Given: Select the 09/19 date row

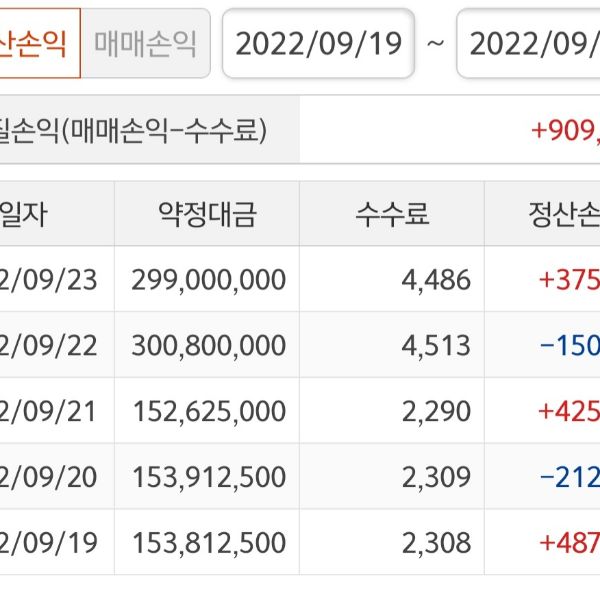Looking at the screenshot, I should pos(52,543).
